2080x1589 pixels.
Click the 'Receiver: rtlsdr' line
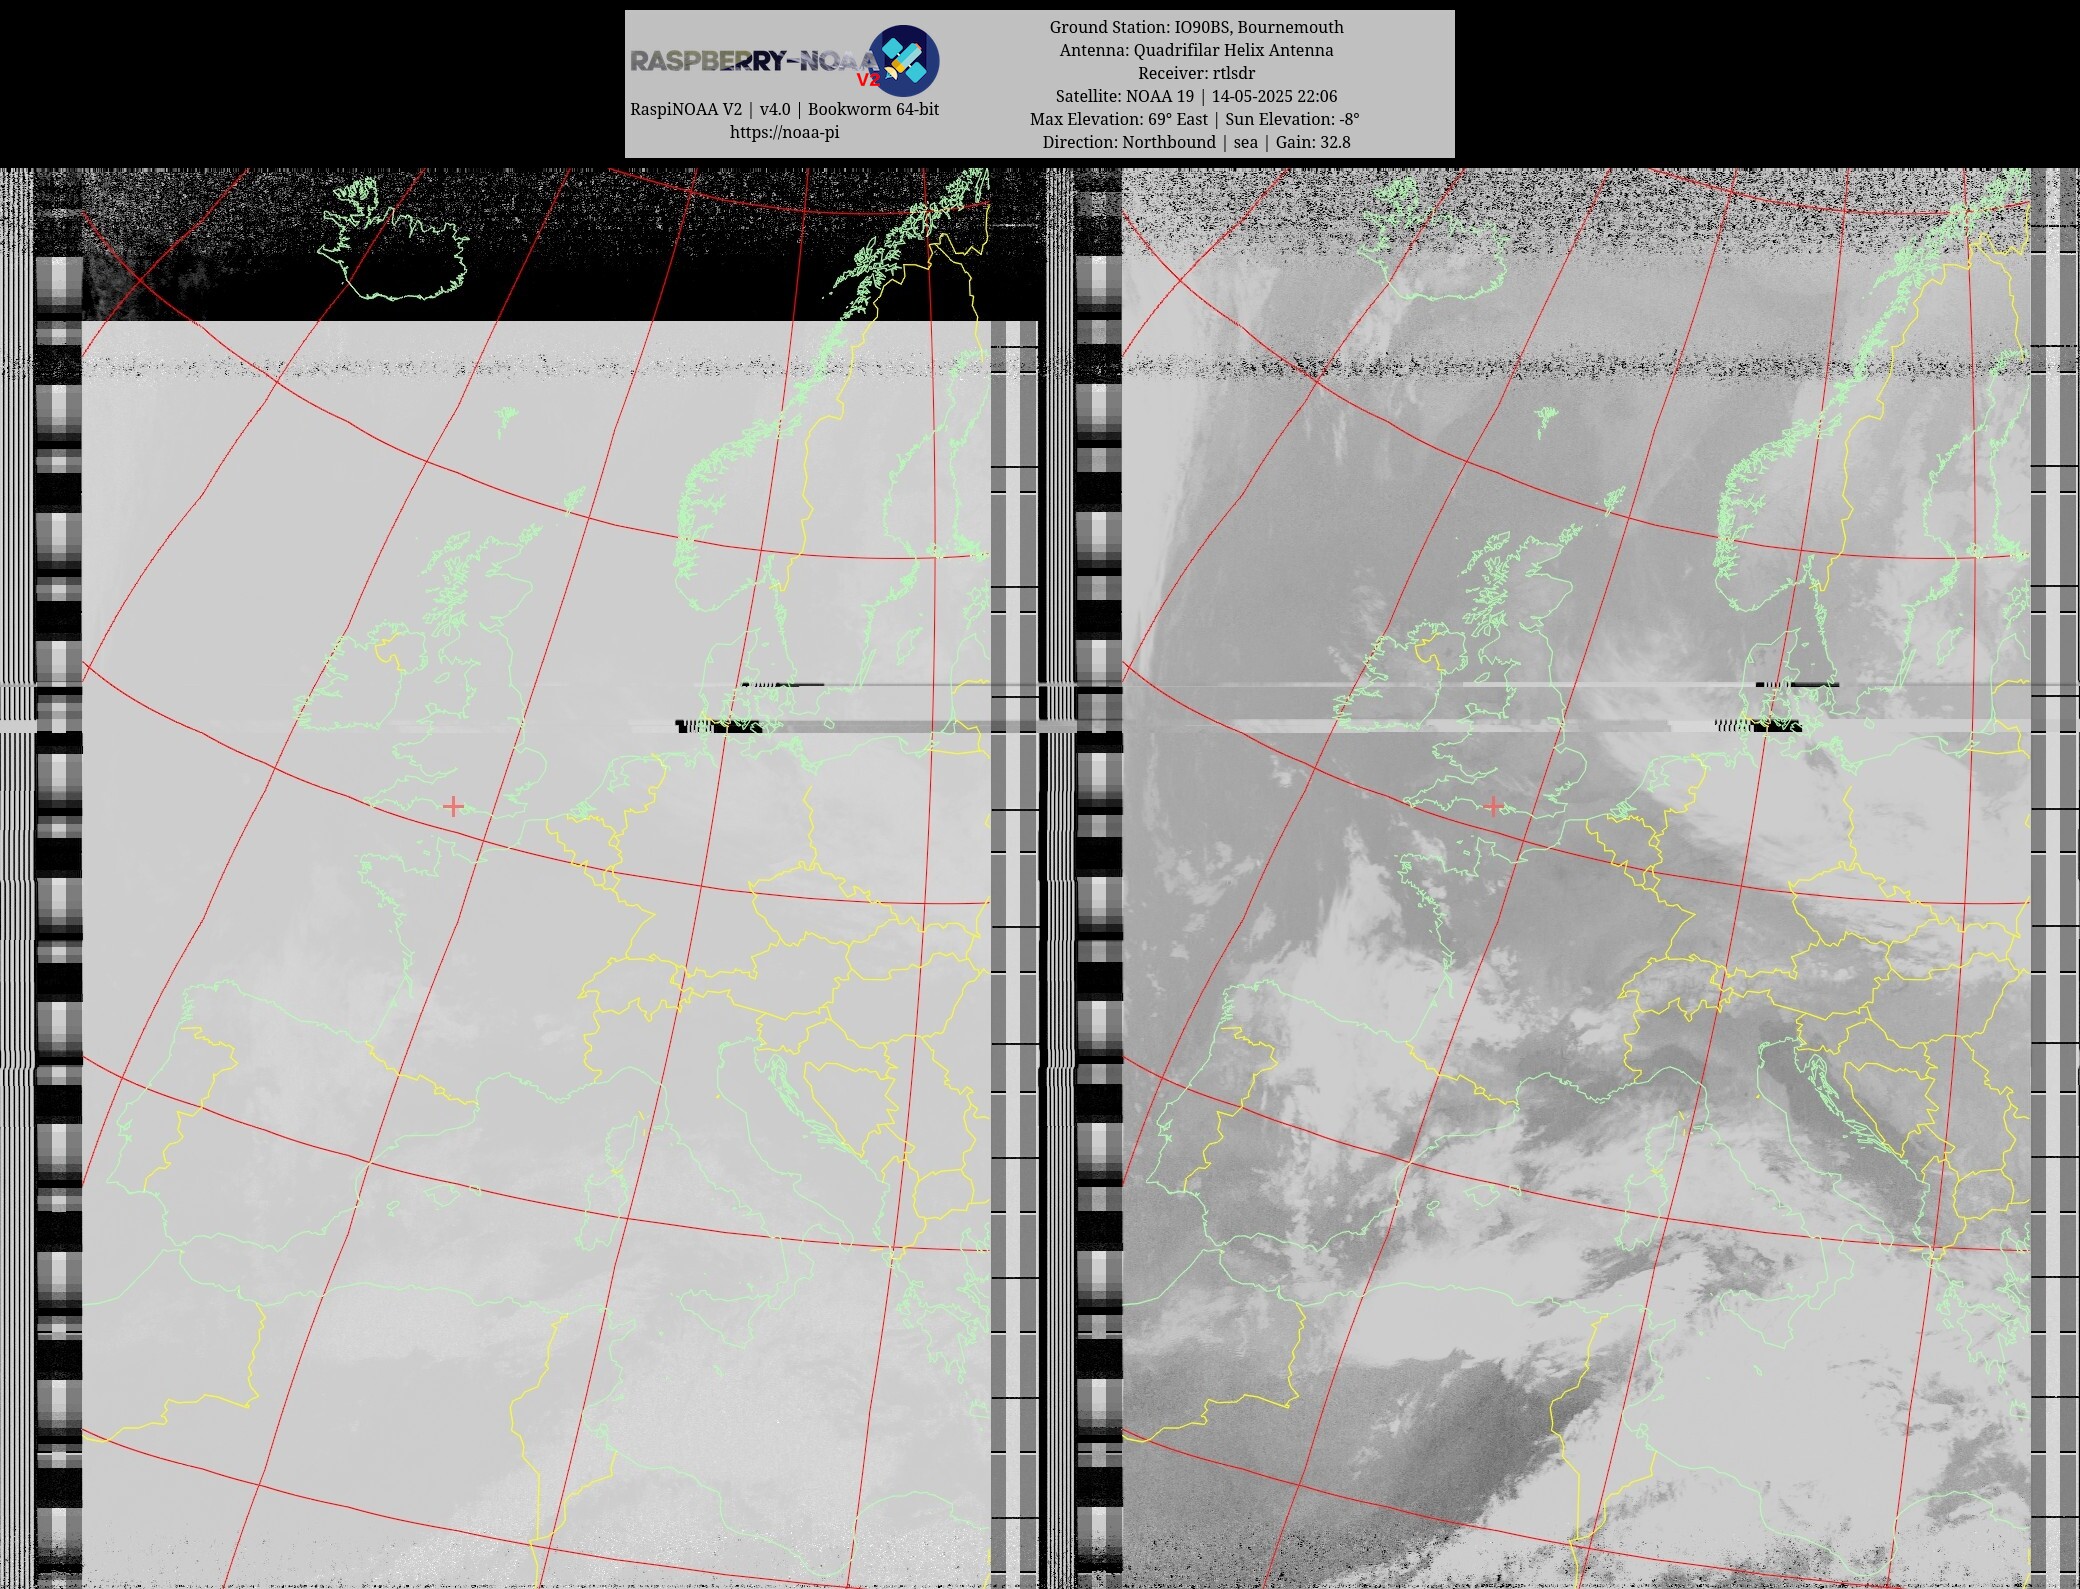point(1196,73)
